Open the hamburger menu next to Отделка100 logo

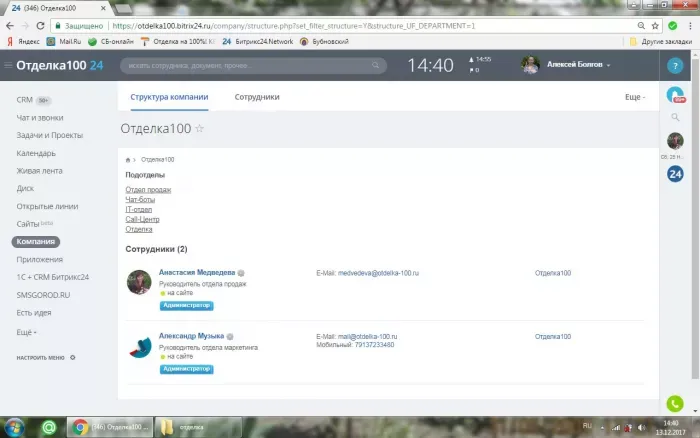[8, 65]
